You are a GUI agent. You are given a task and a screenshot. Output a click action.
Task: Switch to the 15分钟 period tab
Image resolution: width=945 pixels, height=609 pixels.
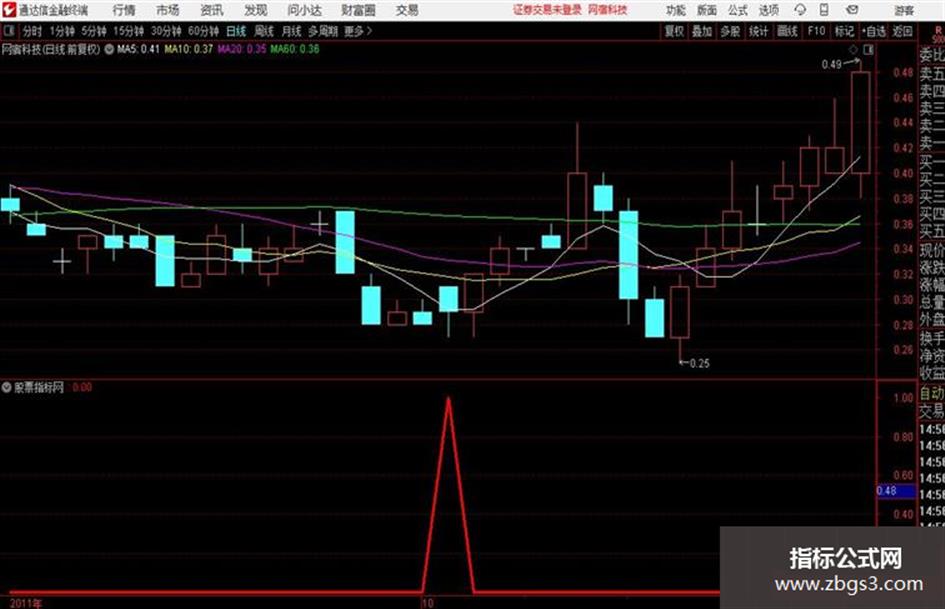point(129,31)
